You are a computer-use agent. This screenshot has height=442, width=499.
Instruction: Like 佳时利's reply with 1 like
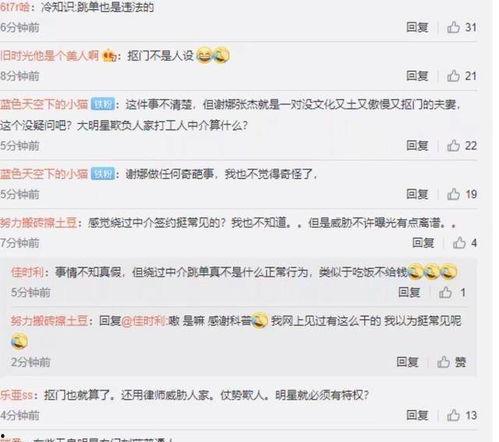pos(445,292)
